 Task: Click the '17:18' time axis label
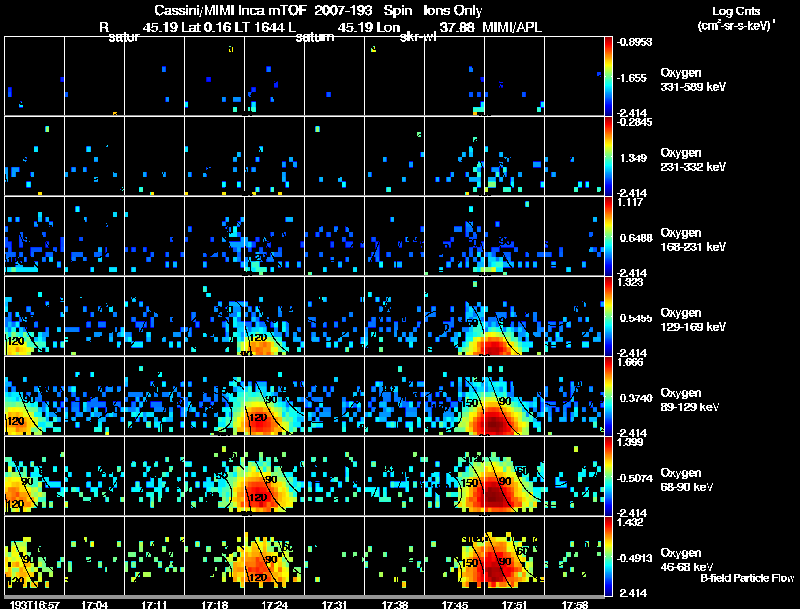point(215,605)
